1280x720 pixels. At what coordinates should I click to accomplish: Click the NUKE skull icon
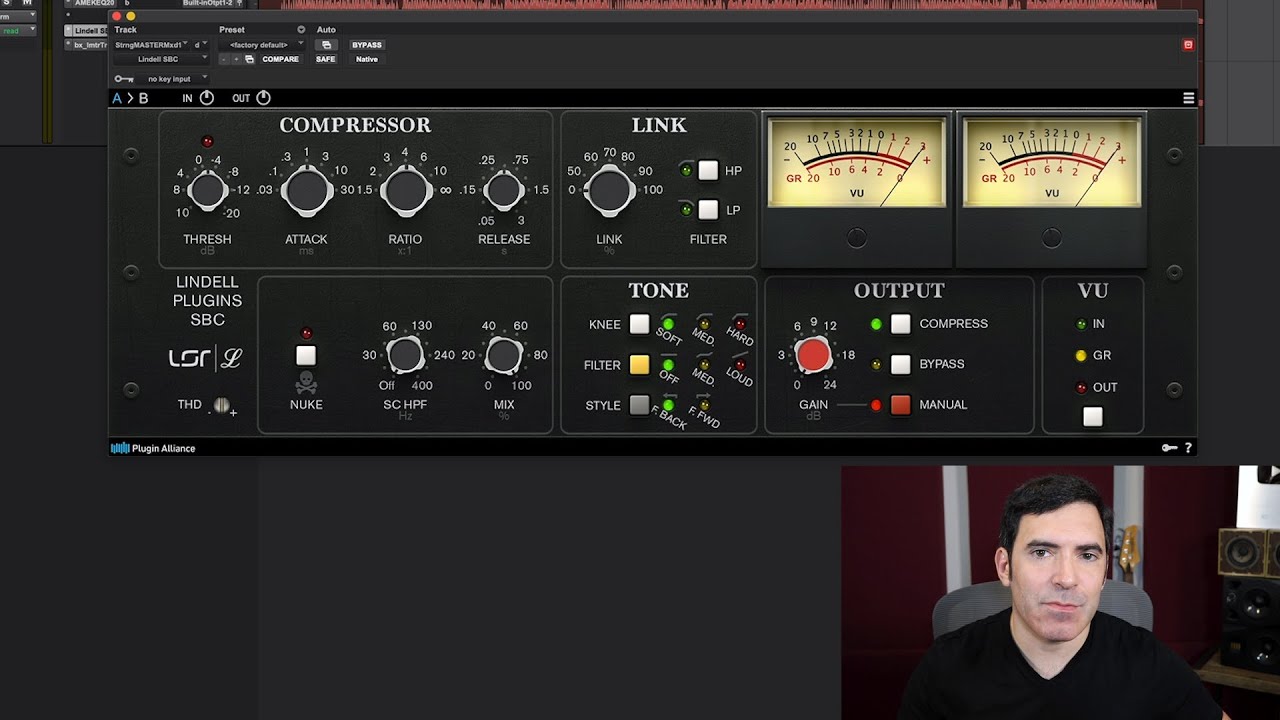coord(306,383)
